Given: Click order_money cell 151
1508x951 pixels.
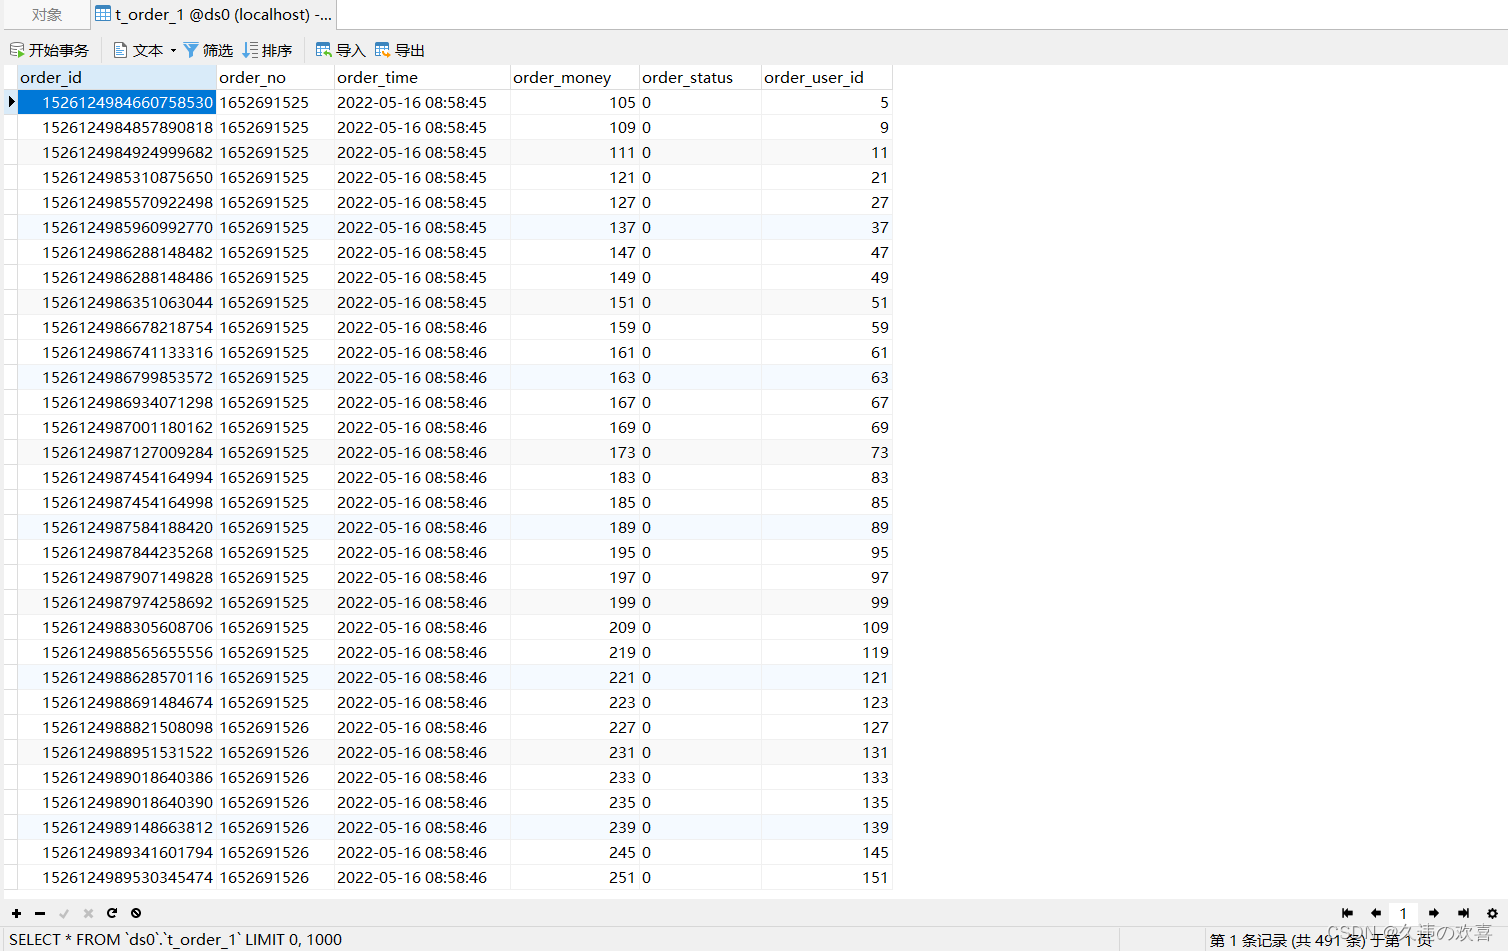Looking at the screenshot, I should [x=574, y=302].
